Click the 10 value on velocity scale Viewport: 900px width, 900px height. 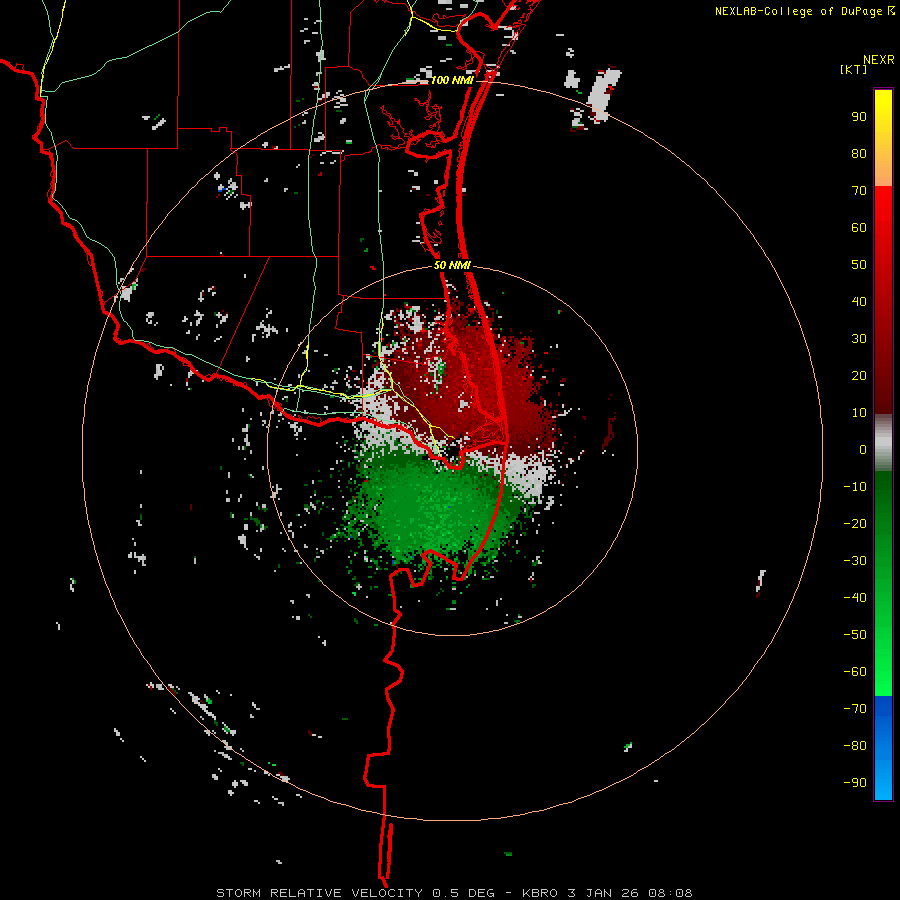click(859, 413)
